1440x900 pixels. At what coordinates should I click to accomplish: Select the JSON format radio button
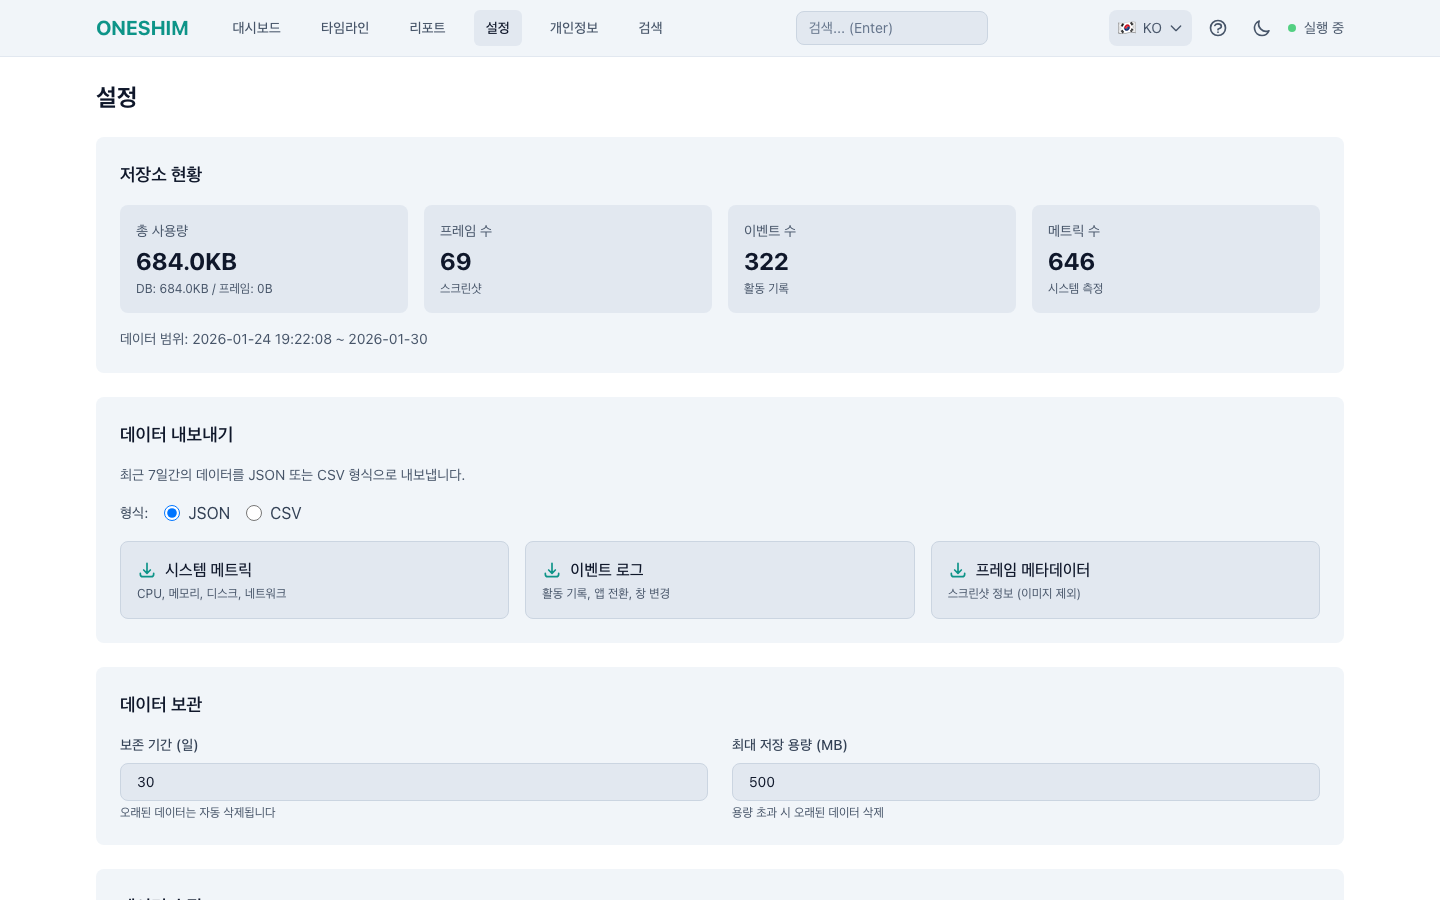(x=172, y=513)
